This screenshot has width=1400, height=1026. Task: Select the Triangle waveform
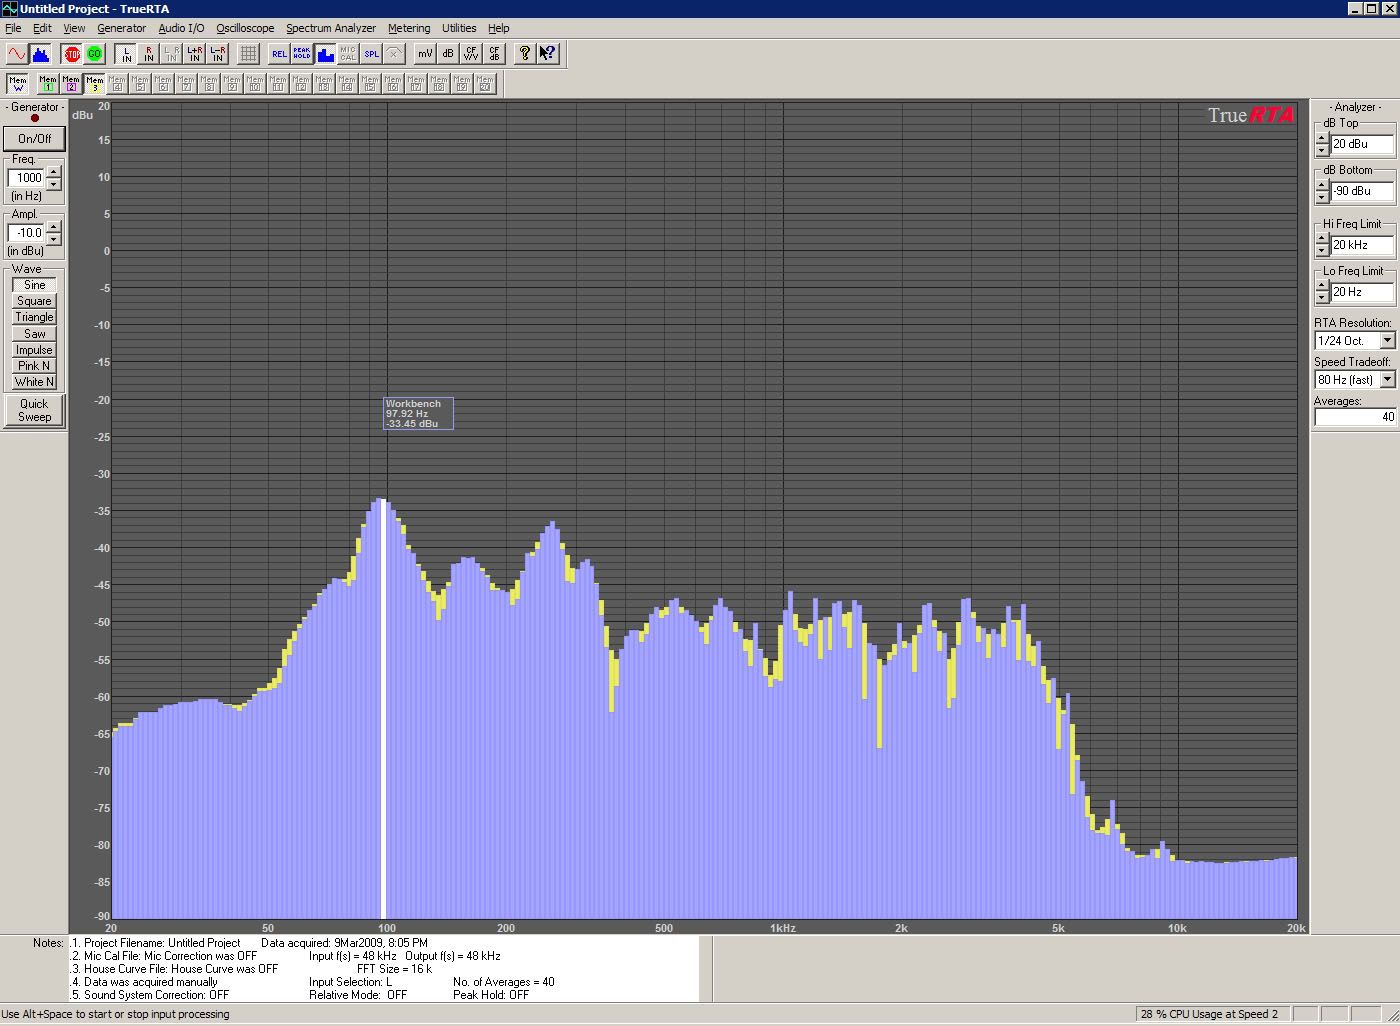(x=34, y=317)
